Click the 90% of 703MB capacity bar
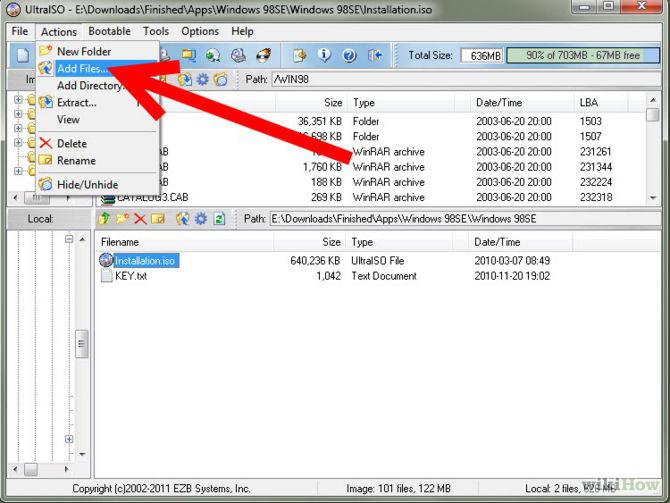Viewport: 670px width, 503px height. pos(583,56)
